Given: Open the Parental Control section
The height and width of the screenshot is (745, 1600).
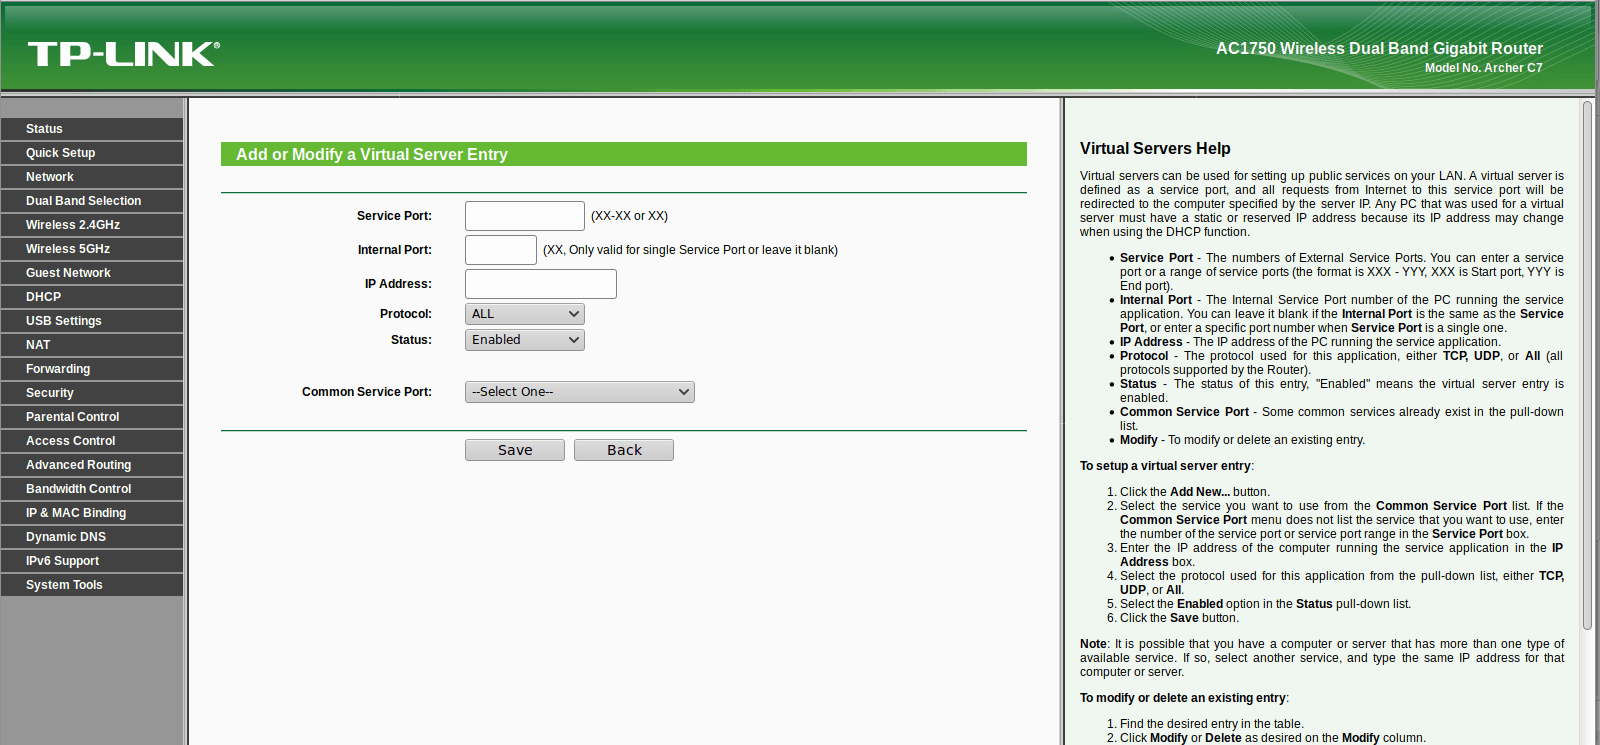Looking at the screenshot, I should tap(92, 417).
